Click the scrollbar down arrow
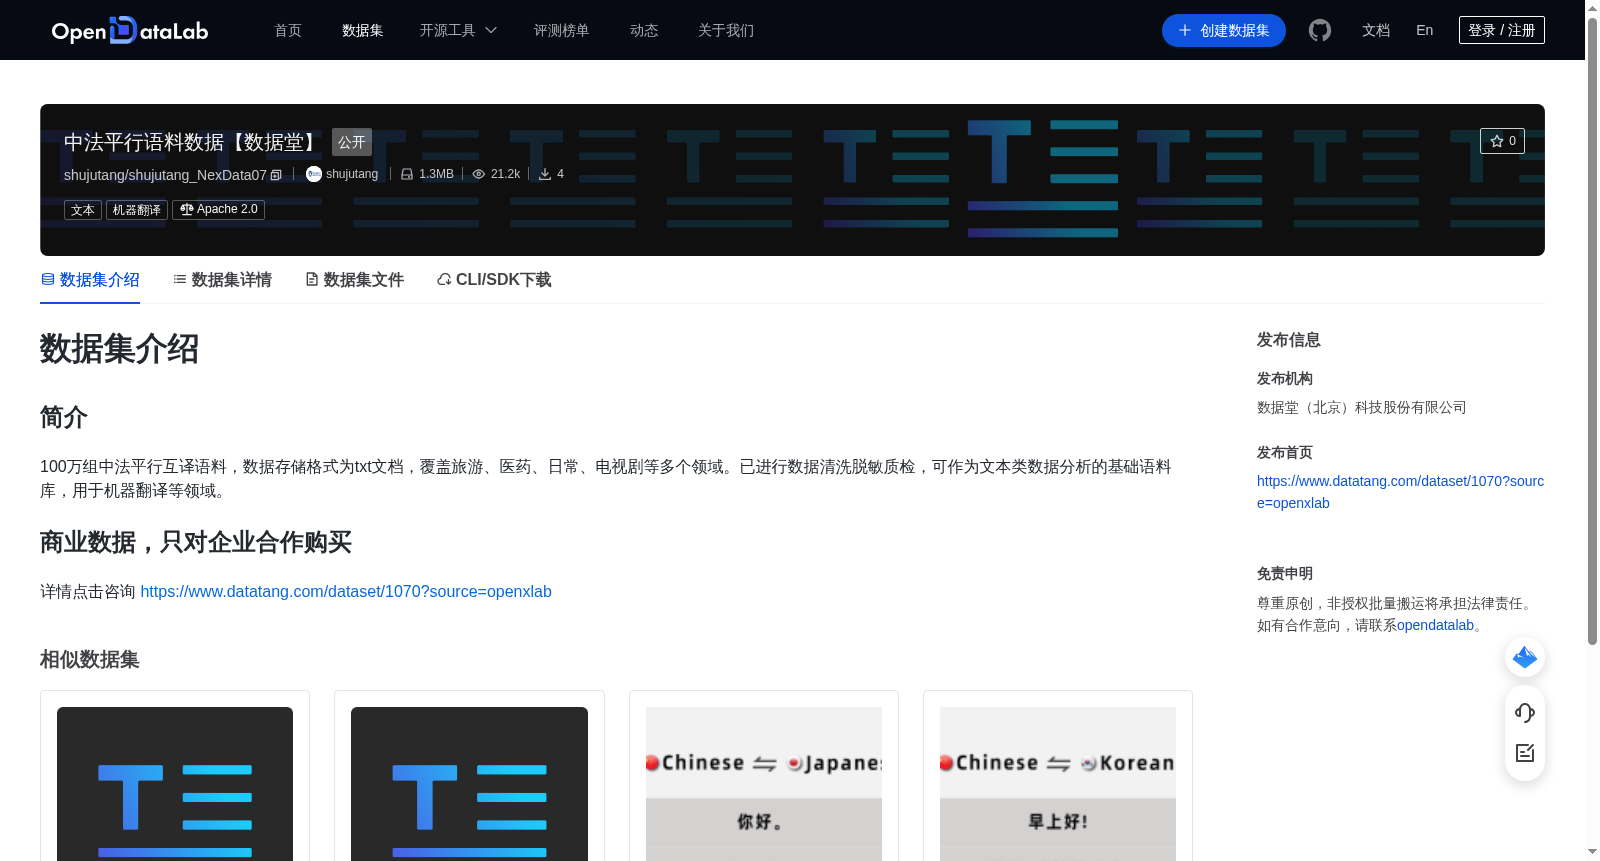Image resolution: width=1600 pixels, height=861 pixels. (x=1592, y=852)
